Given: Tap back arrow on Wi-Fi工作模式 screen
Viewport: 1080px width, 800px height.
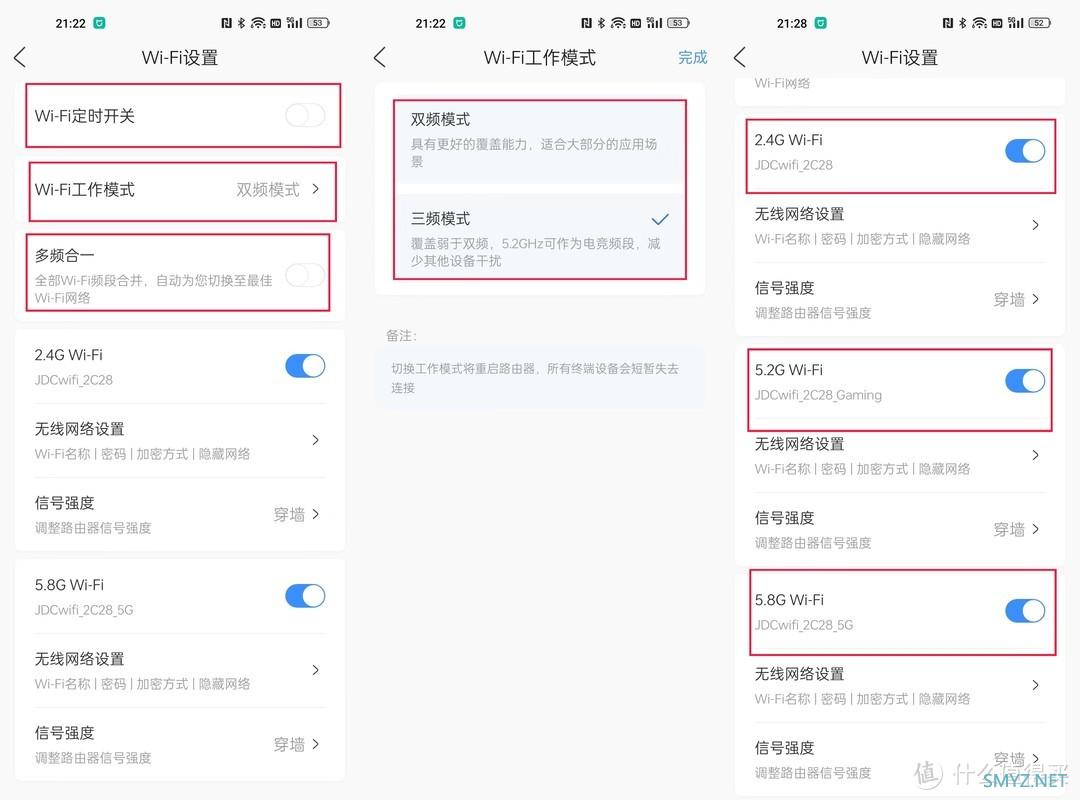Looking at the screenshot, I should tap(380, 57).
